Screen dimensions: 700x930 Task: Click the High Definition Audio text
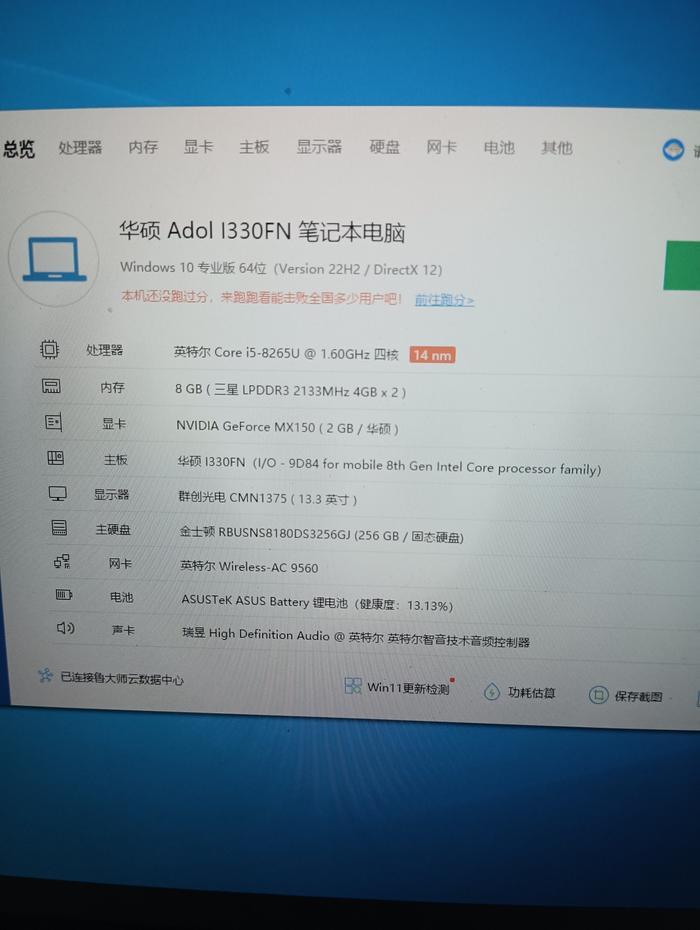click(355, 636)
